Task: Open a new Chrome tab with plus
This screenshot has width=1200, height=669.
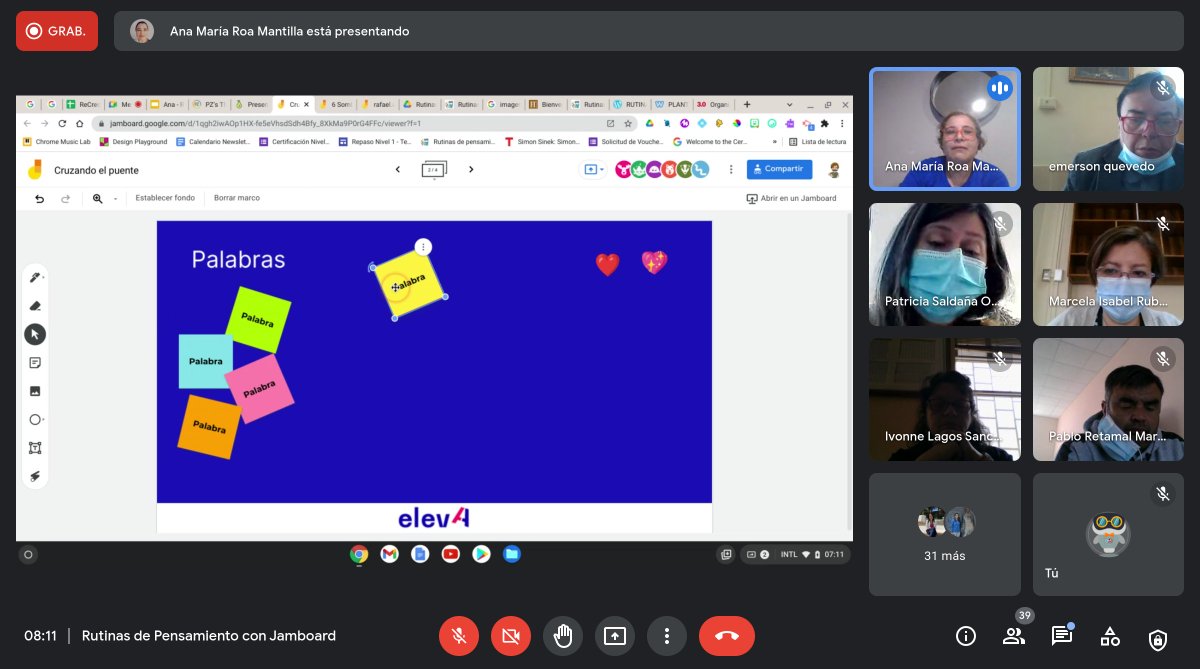Action: pos(747,104)
